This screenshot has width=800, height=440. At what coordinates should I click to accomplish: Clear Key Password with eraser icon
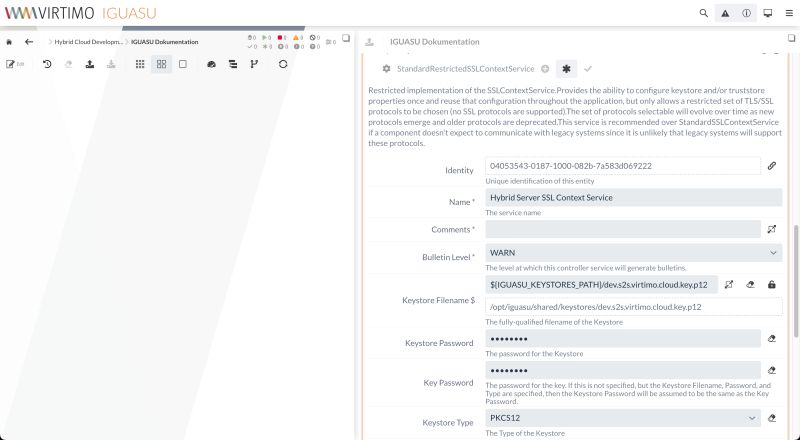pos(772,370)
